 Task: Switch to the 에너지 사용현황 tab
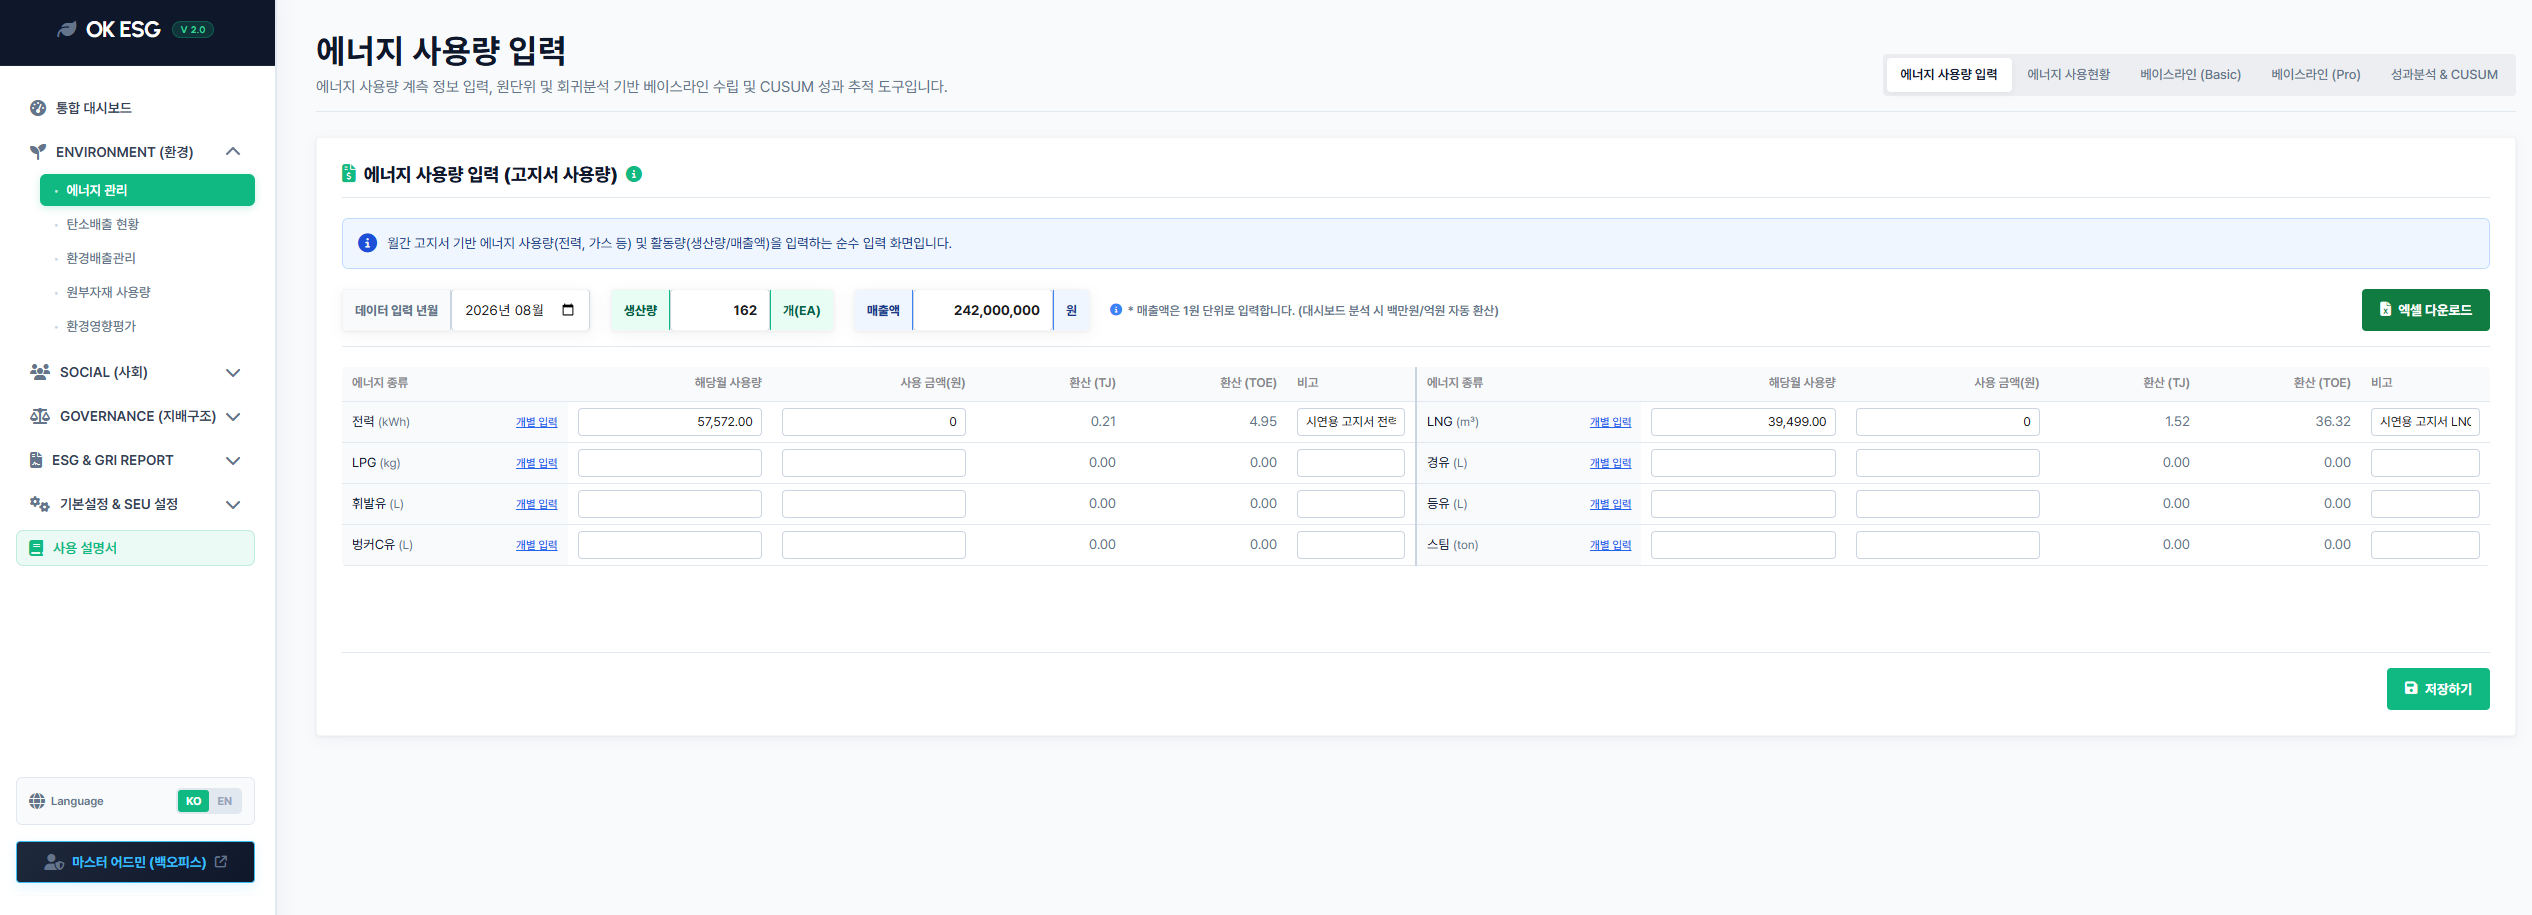point(2068,75)
